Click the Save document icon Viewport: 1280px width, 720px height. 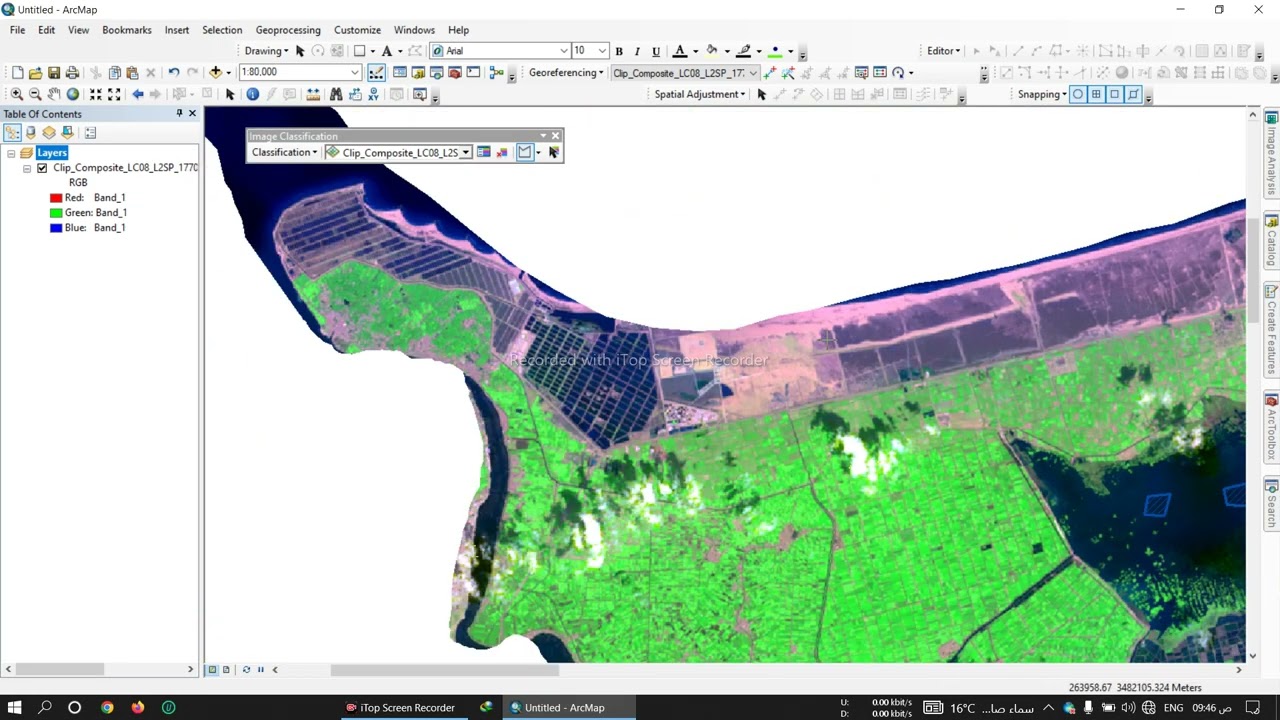pyautogui.click(x=54, y=72)
